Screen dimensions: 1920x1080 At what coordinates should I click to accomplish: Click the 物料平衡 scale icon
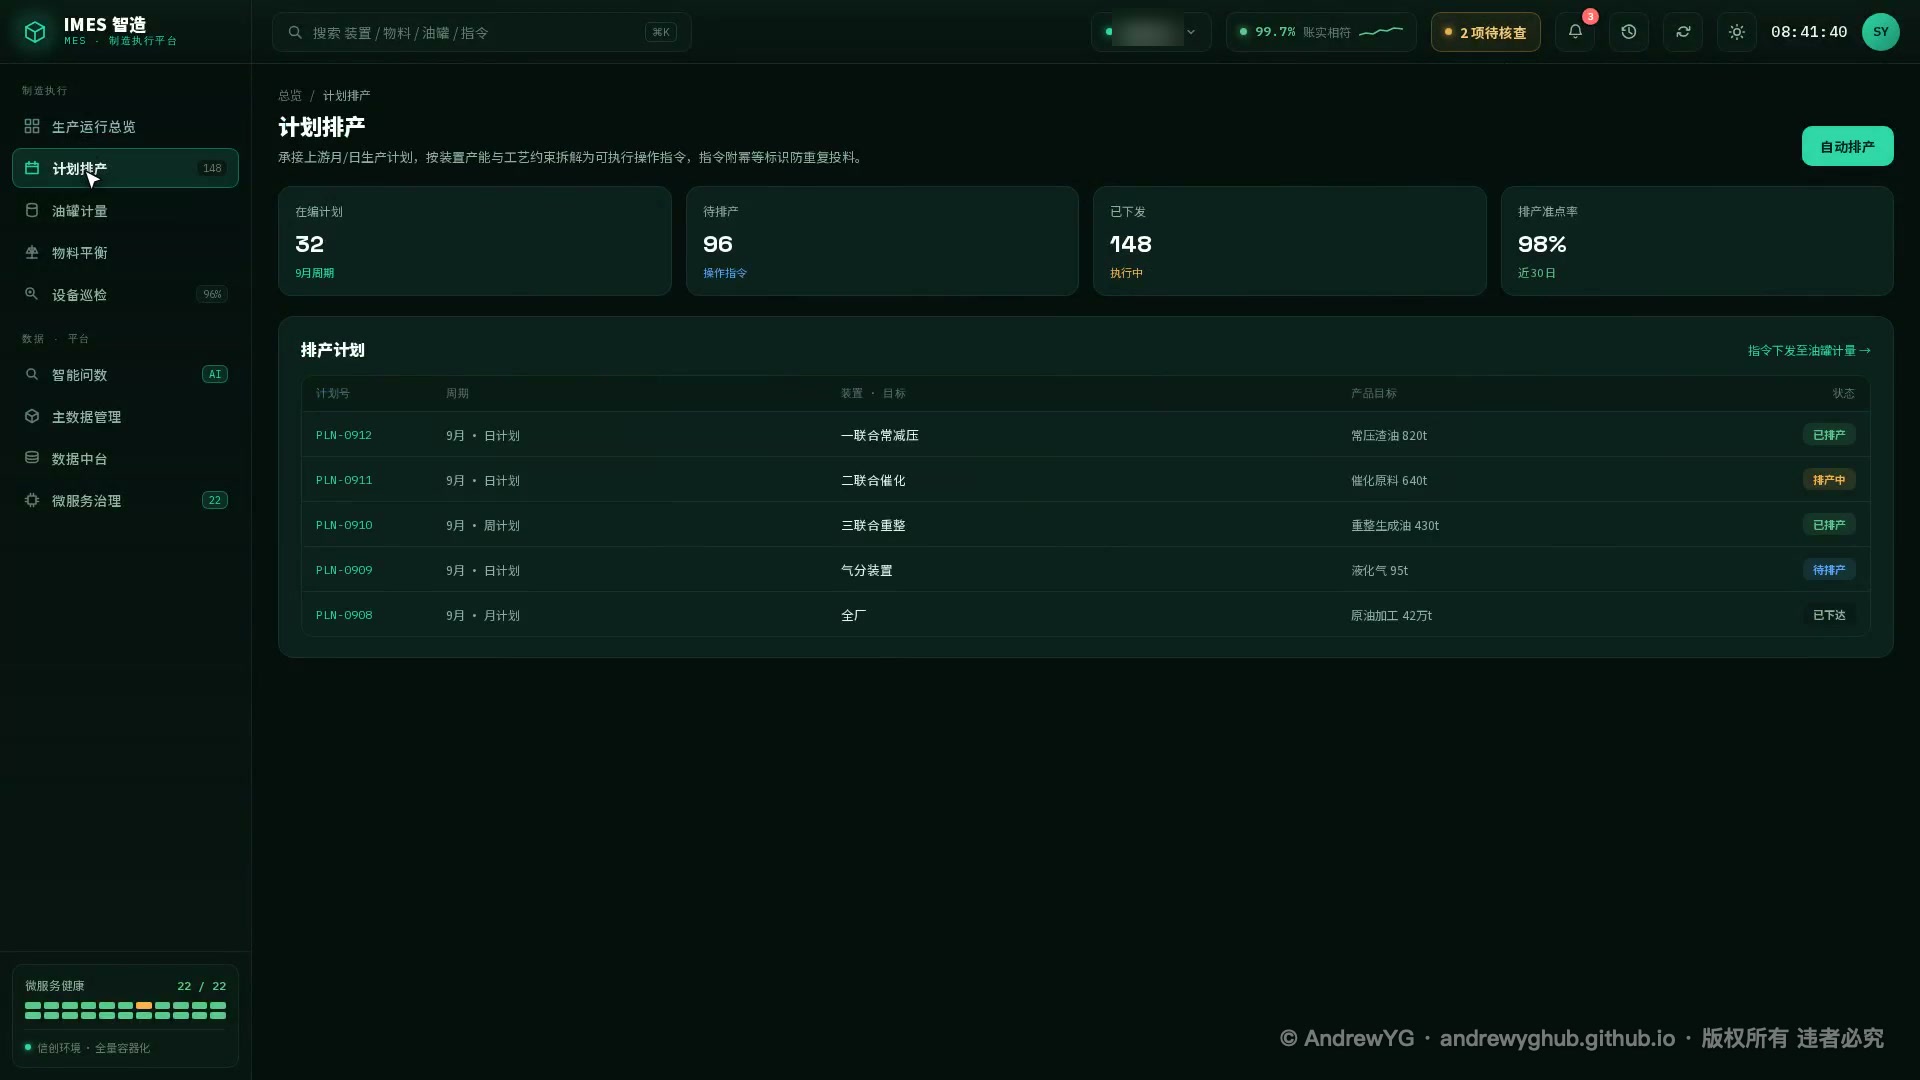click(32, 252)
